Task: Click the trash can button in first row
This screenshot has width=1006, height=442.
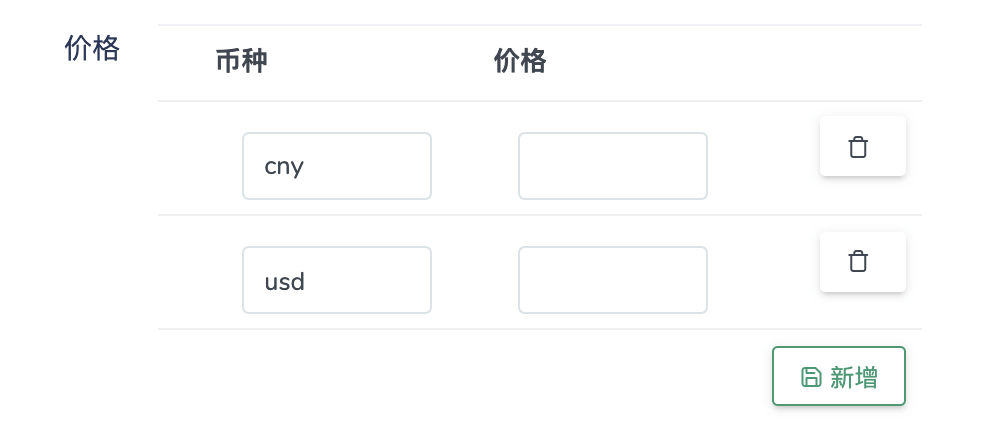Action: (862, 147)
